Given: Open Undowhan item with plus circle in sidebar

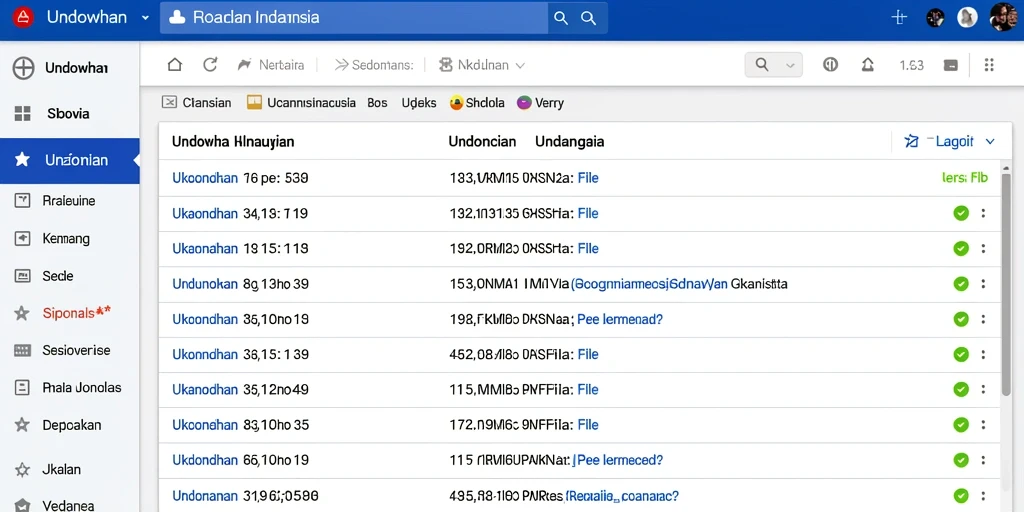Looking at the screenshot, I should (69, 68).
